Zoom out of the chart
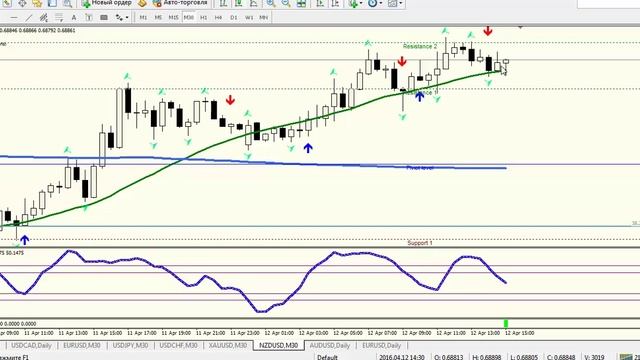 (x=286, y=3)
